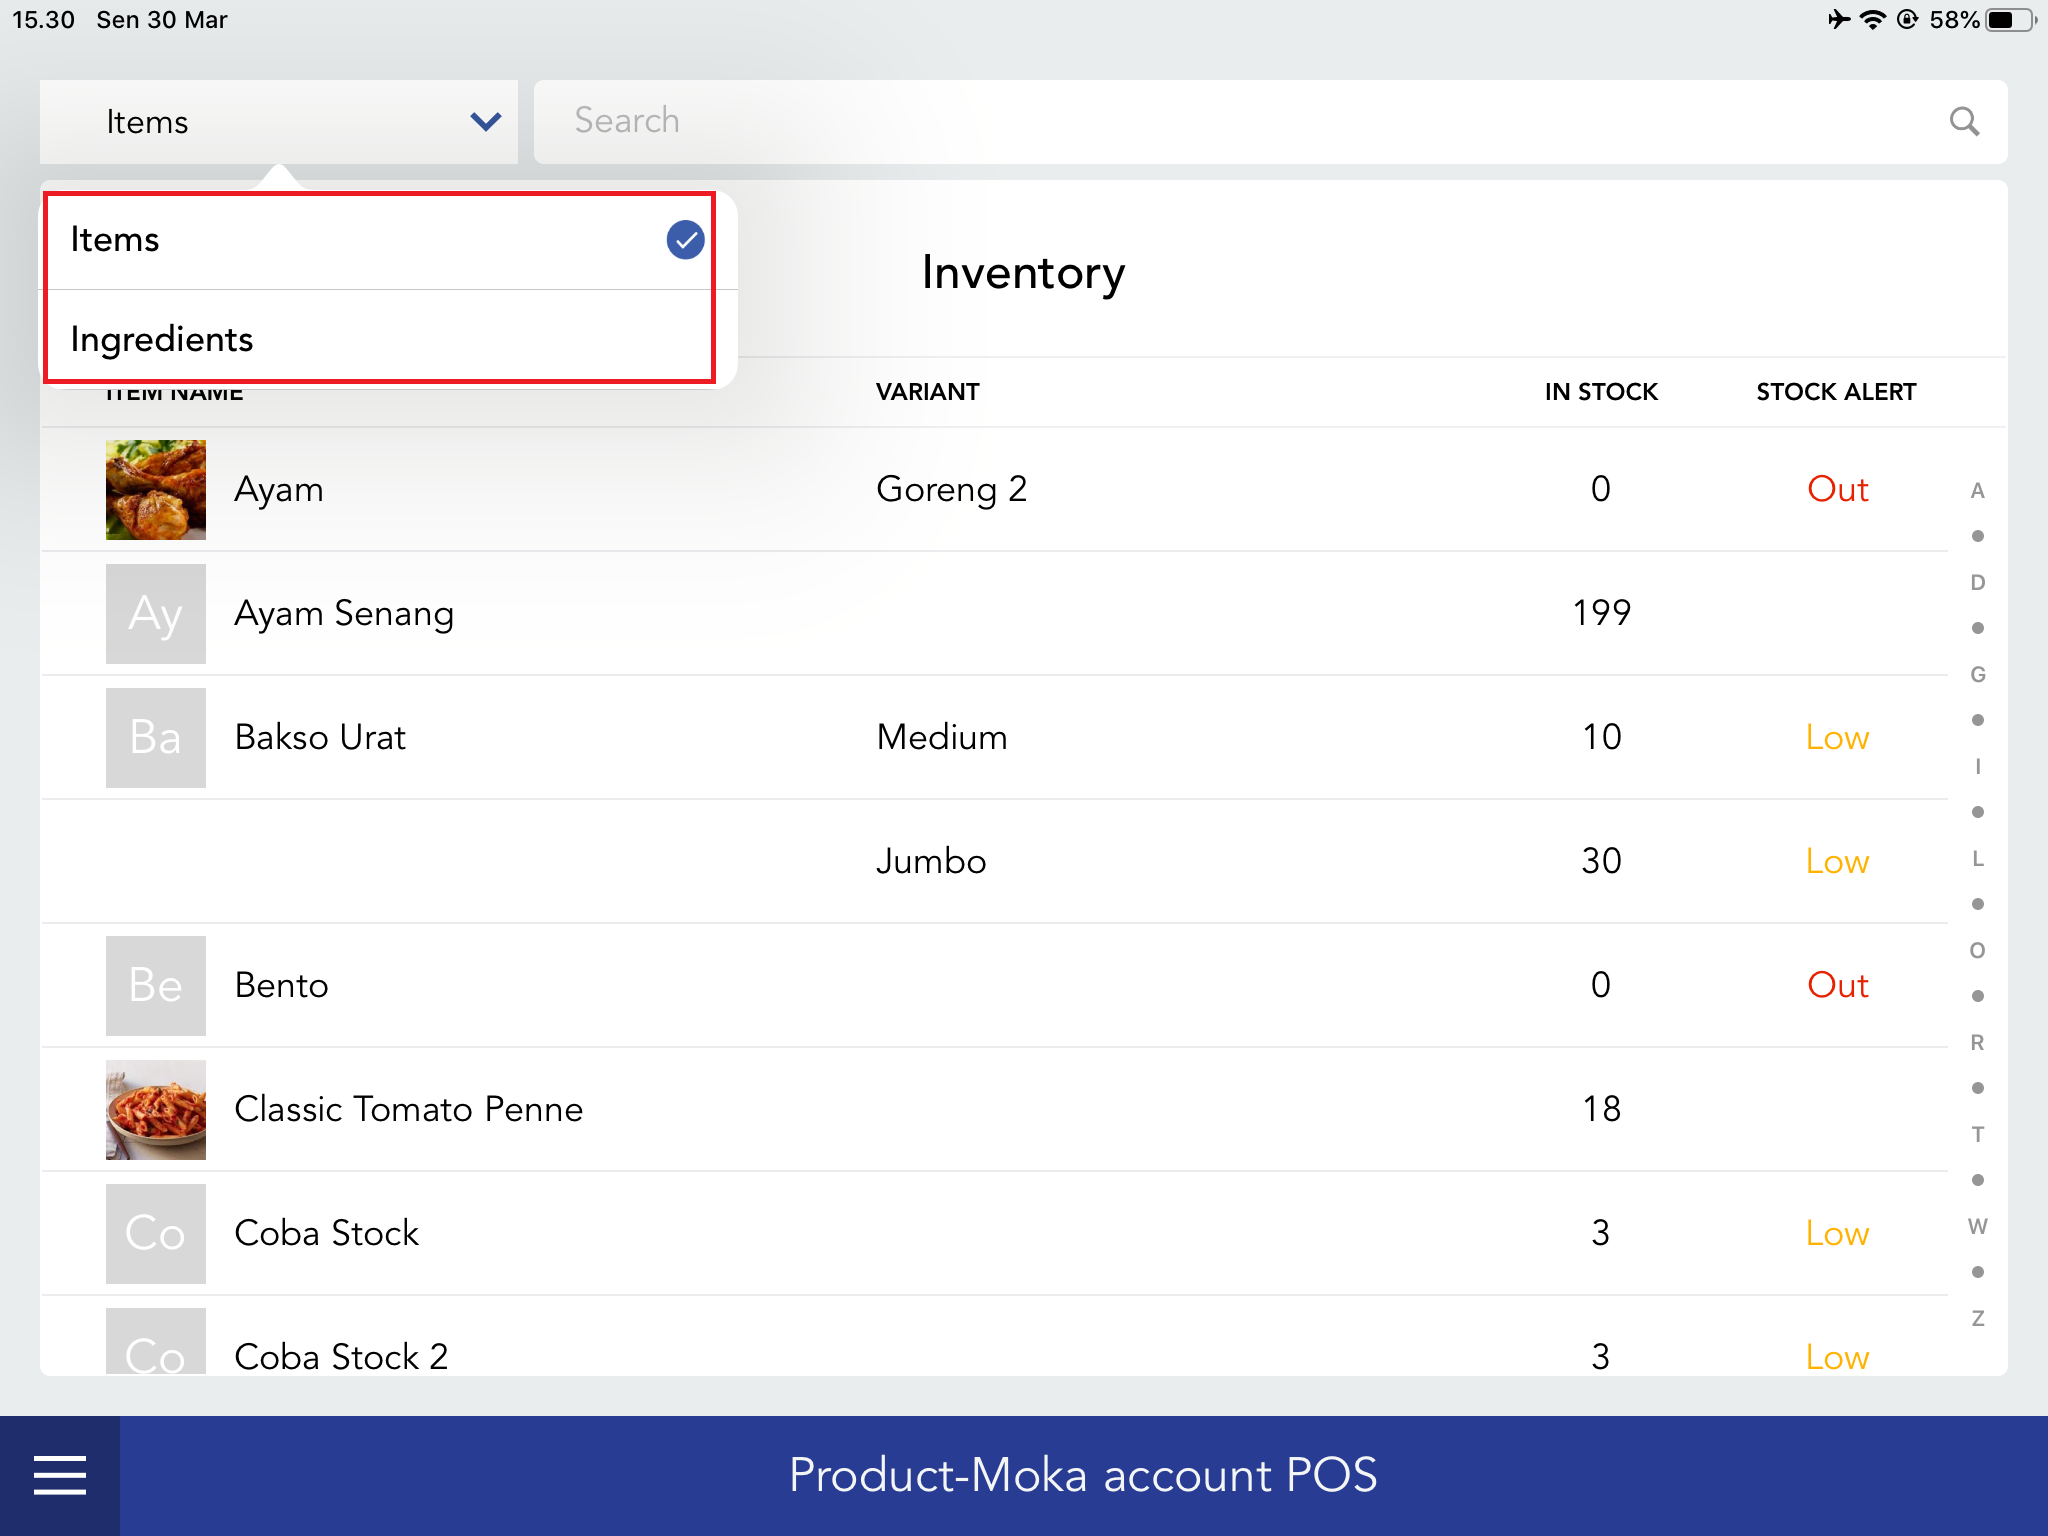The height and width of the screenshot is (1536, 2048).
Task: Tap the Product-Moka account POS bar
Action: tap(1083, 1474)
